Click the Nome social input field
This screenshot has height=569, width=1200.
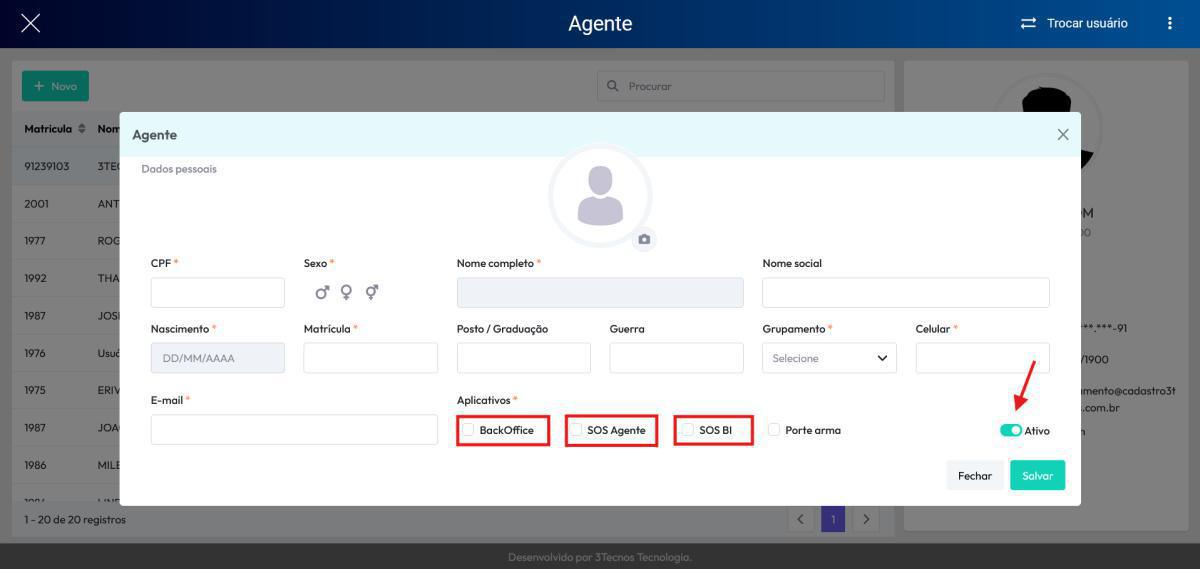point(906,293)
